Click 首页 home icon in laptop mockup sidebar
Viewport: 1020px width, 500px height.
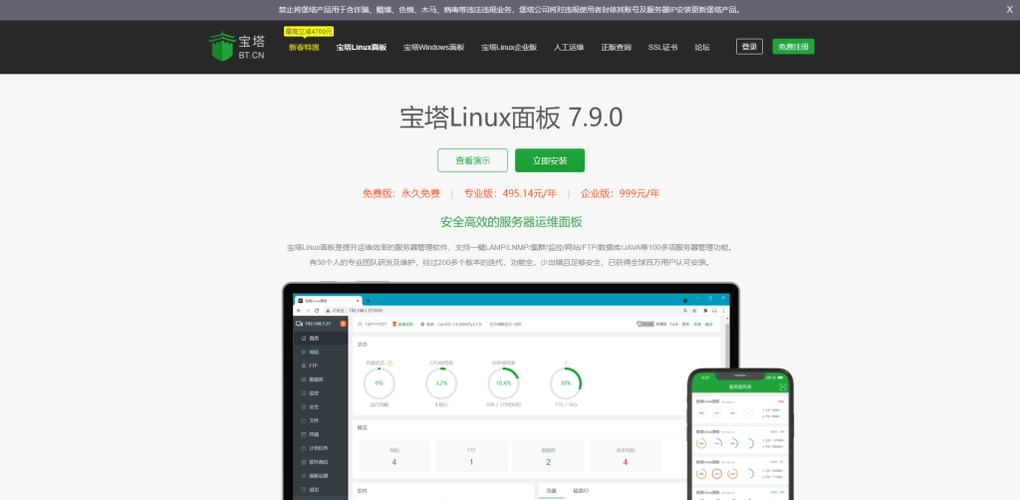(303, 338)
